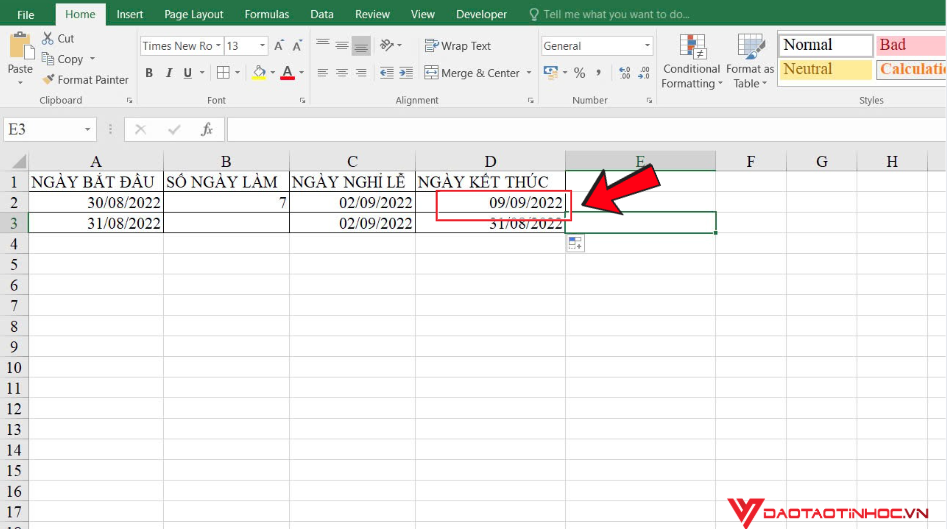Click the Accounting Number Format icon
Viewport: 947px width, 529px height.
pos(550,72)
